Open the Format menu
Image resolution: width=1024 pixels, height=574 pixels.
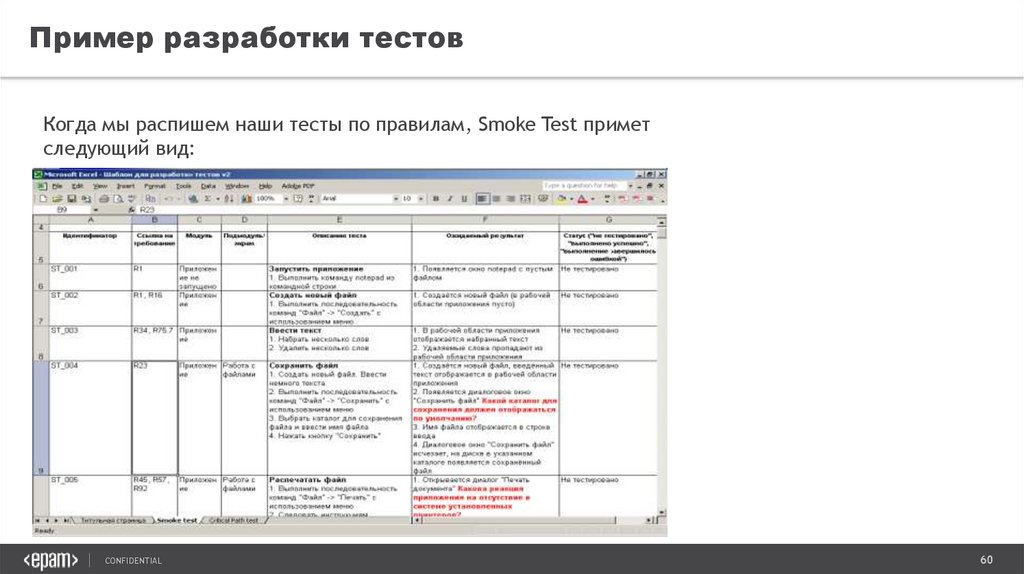point(155,186)
